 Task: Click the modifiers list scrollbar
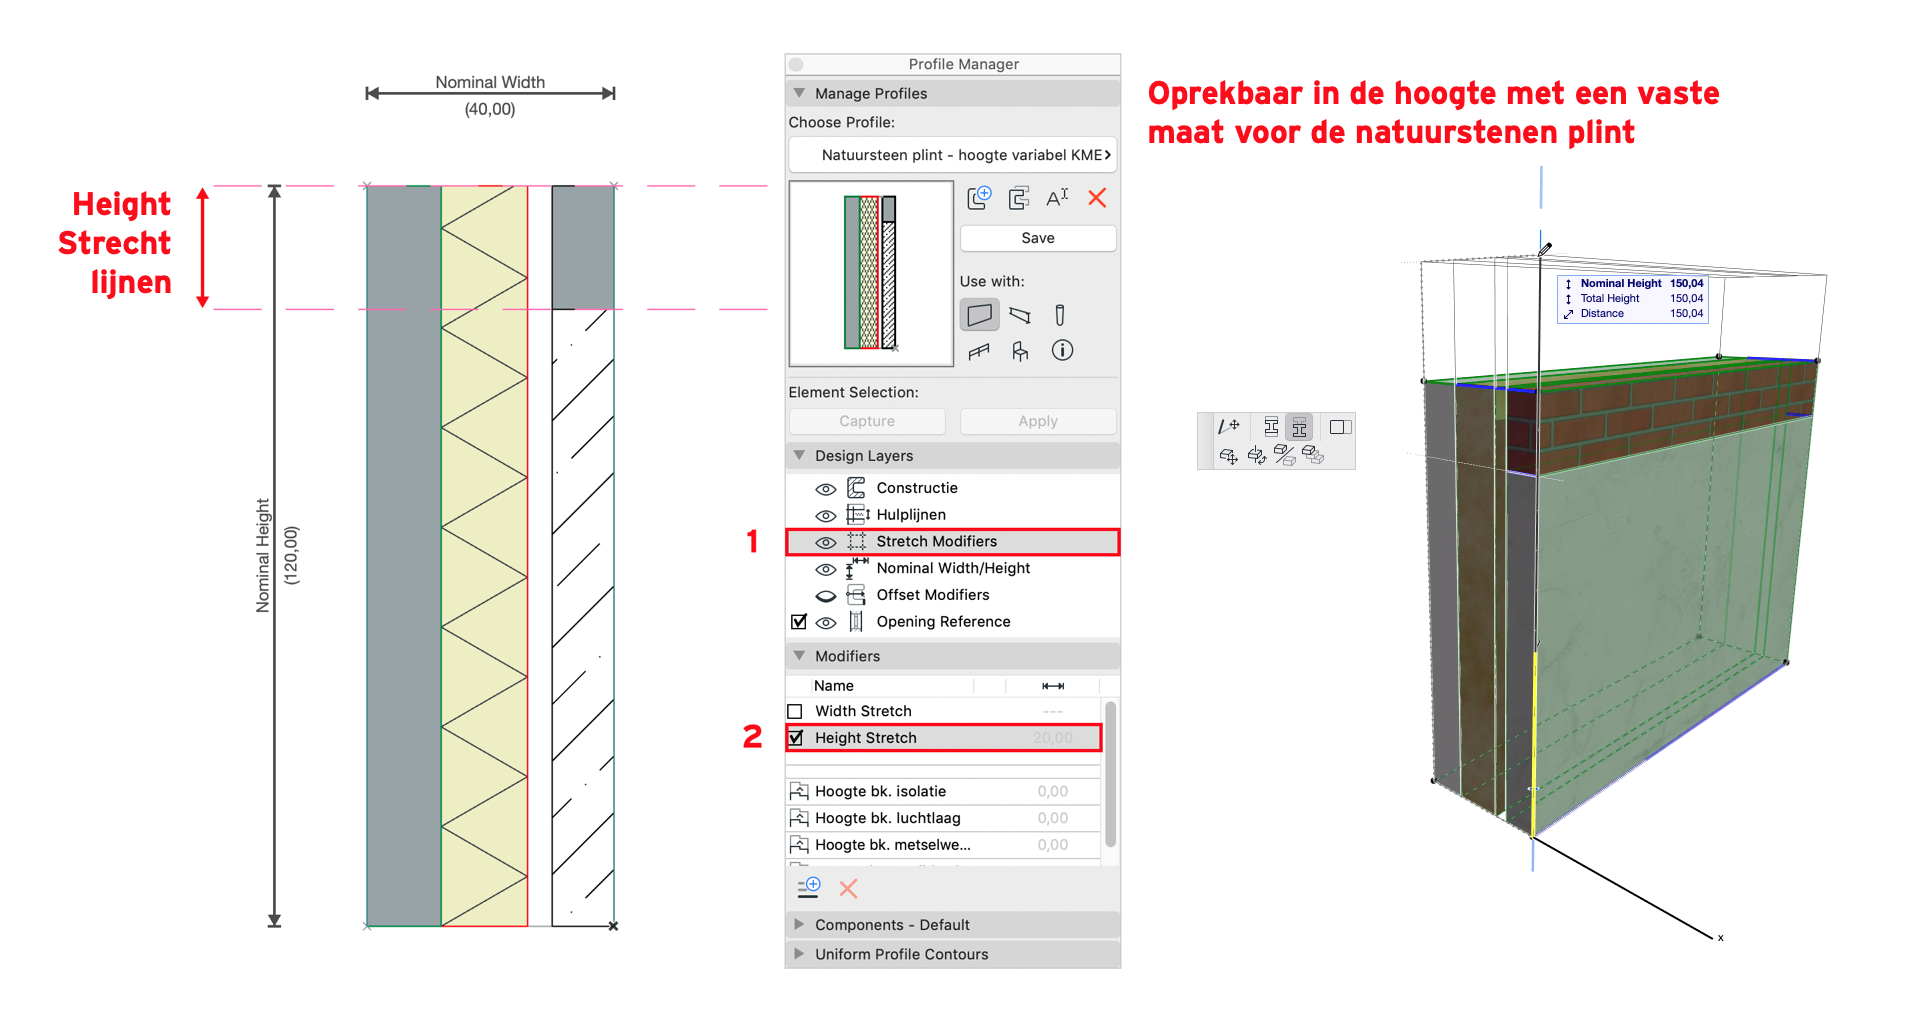1110,775
